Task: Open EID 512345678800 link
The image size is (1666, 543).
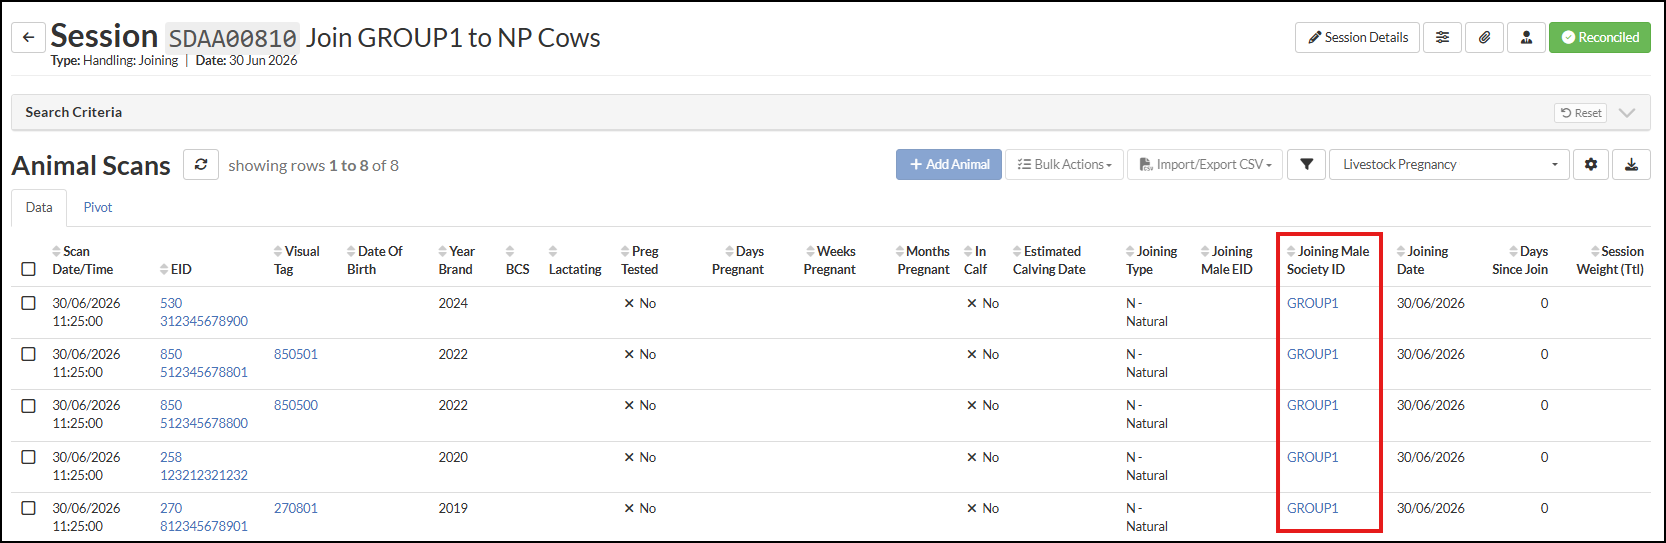Action: (204, 423)
